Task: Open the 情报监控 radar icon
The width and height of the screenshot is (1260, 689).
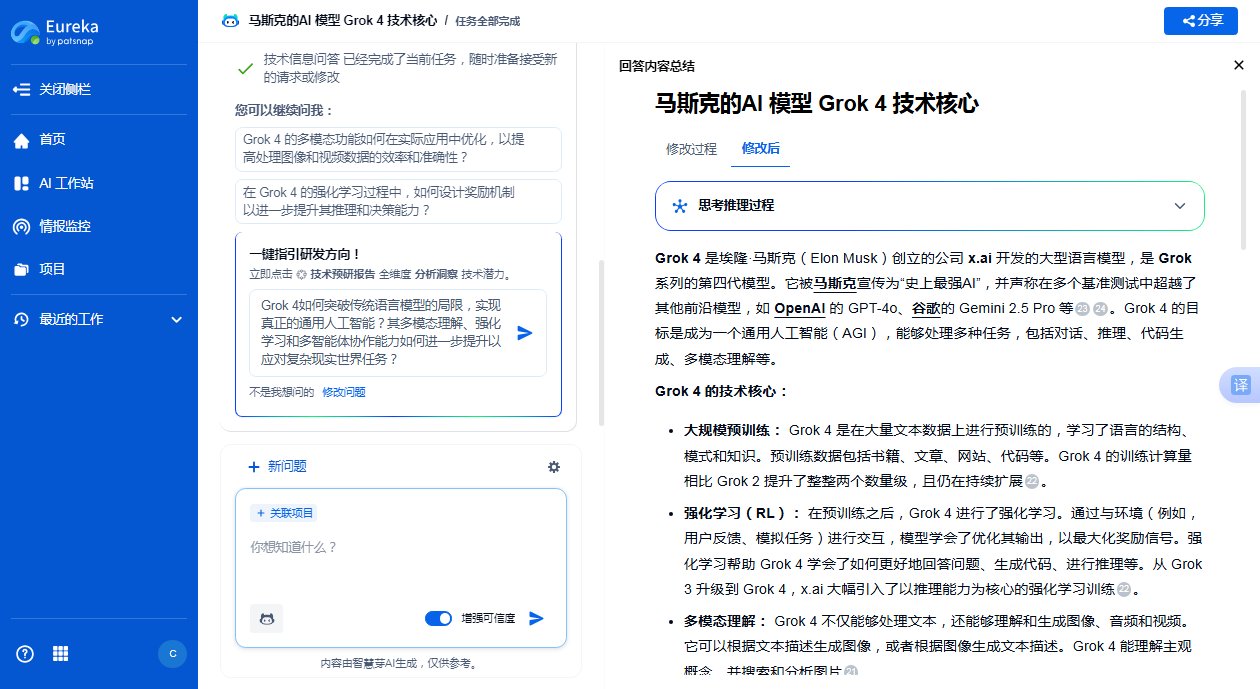Action: pos(21,226)
